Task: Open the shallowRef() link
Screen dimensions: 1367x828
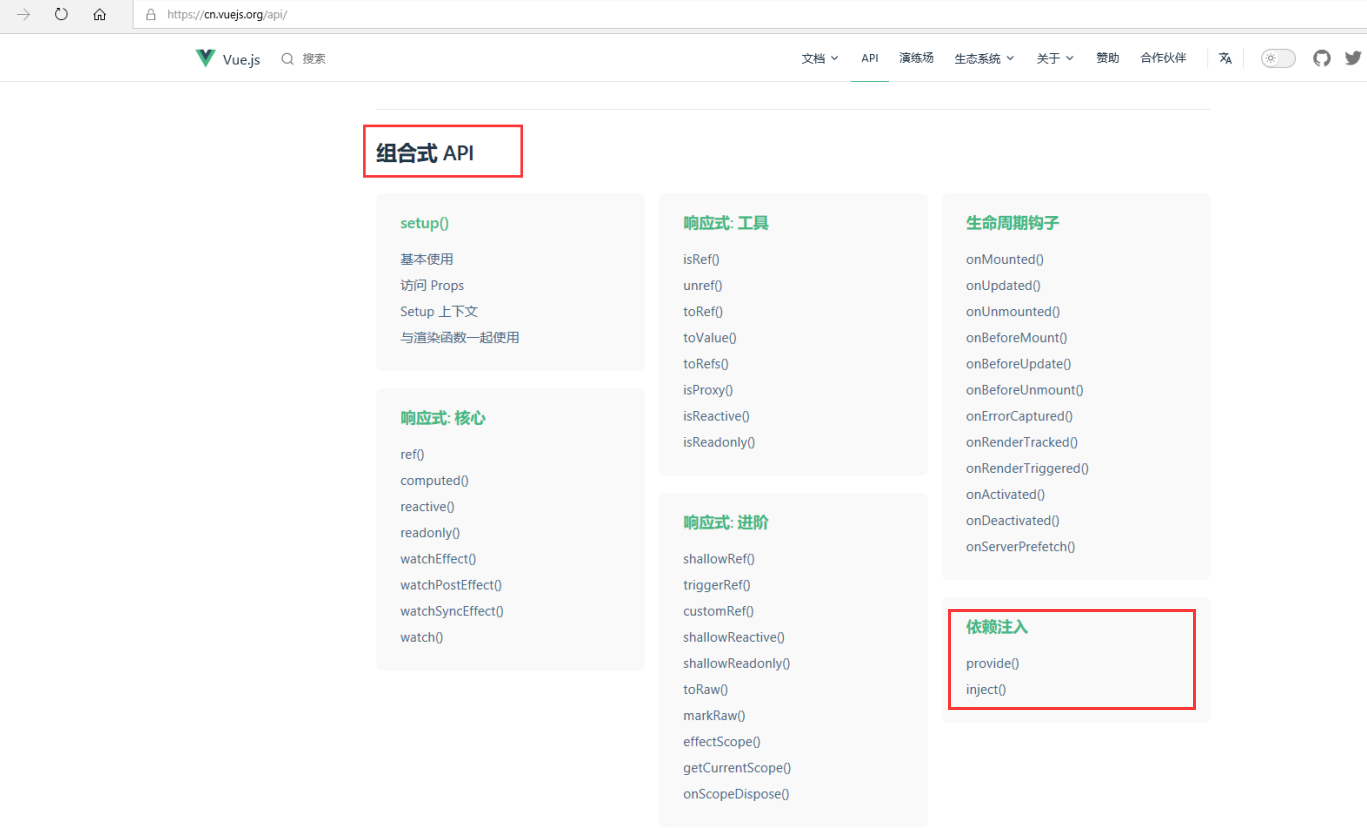Action: coord(719,558)
